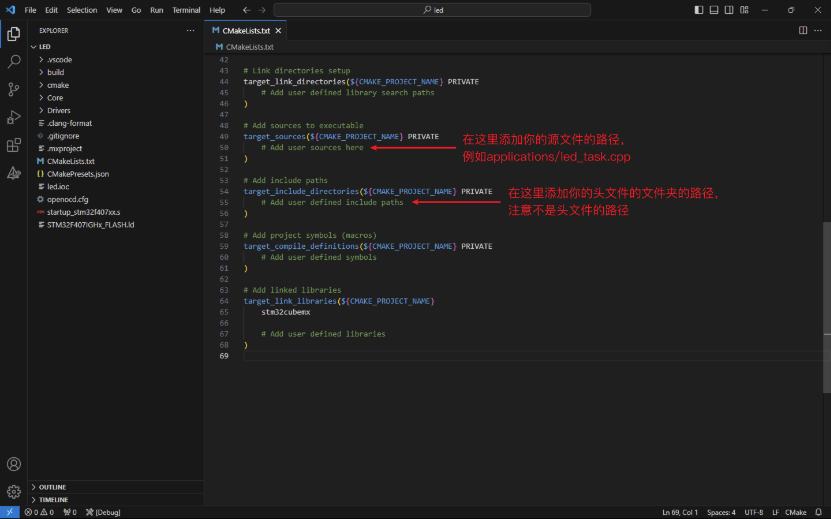Toggle the secondary side bar layout button
This screenshot has height=519, width=831.
tap(729, 10)
